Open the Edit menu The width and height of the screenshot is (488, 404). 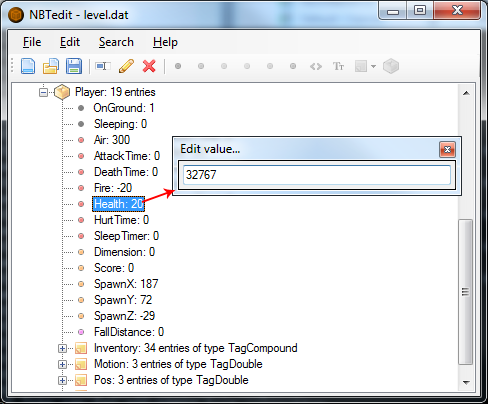pyautogui.click(x=70, y=42)
